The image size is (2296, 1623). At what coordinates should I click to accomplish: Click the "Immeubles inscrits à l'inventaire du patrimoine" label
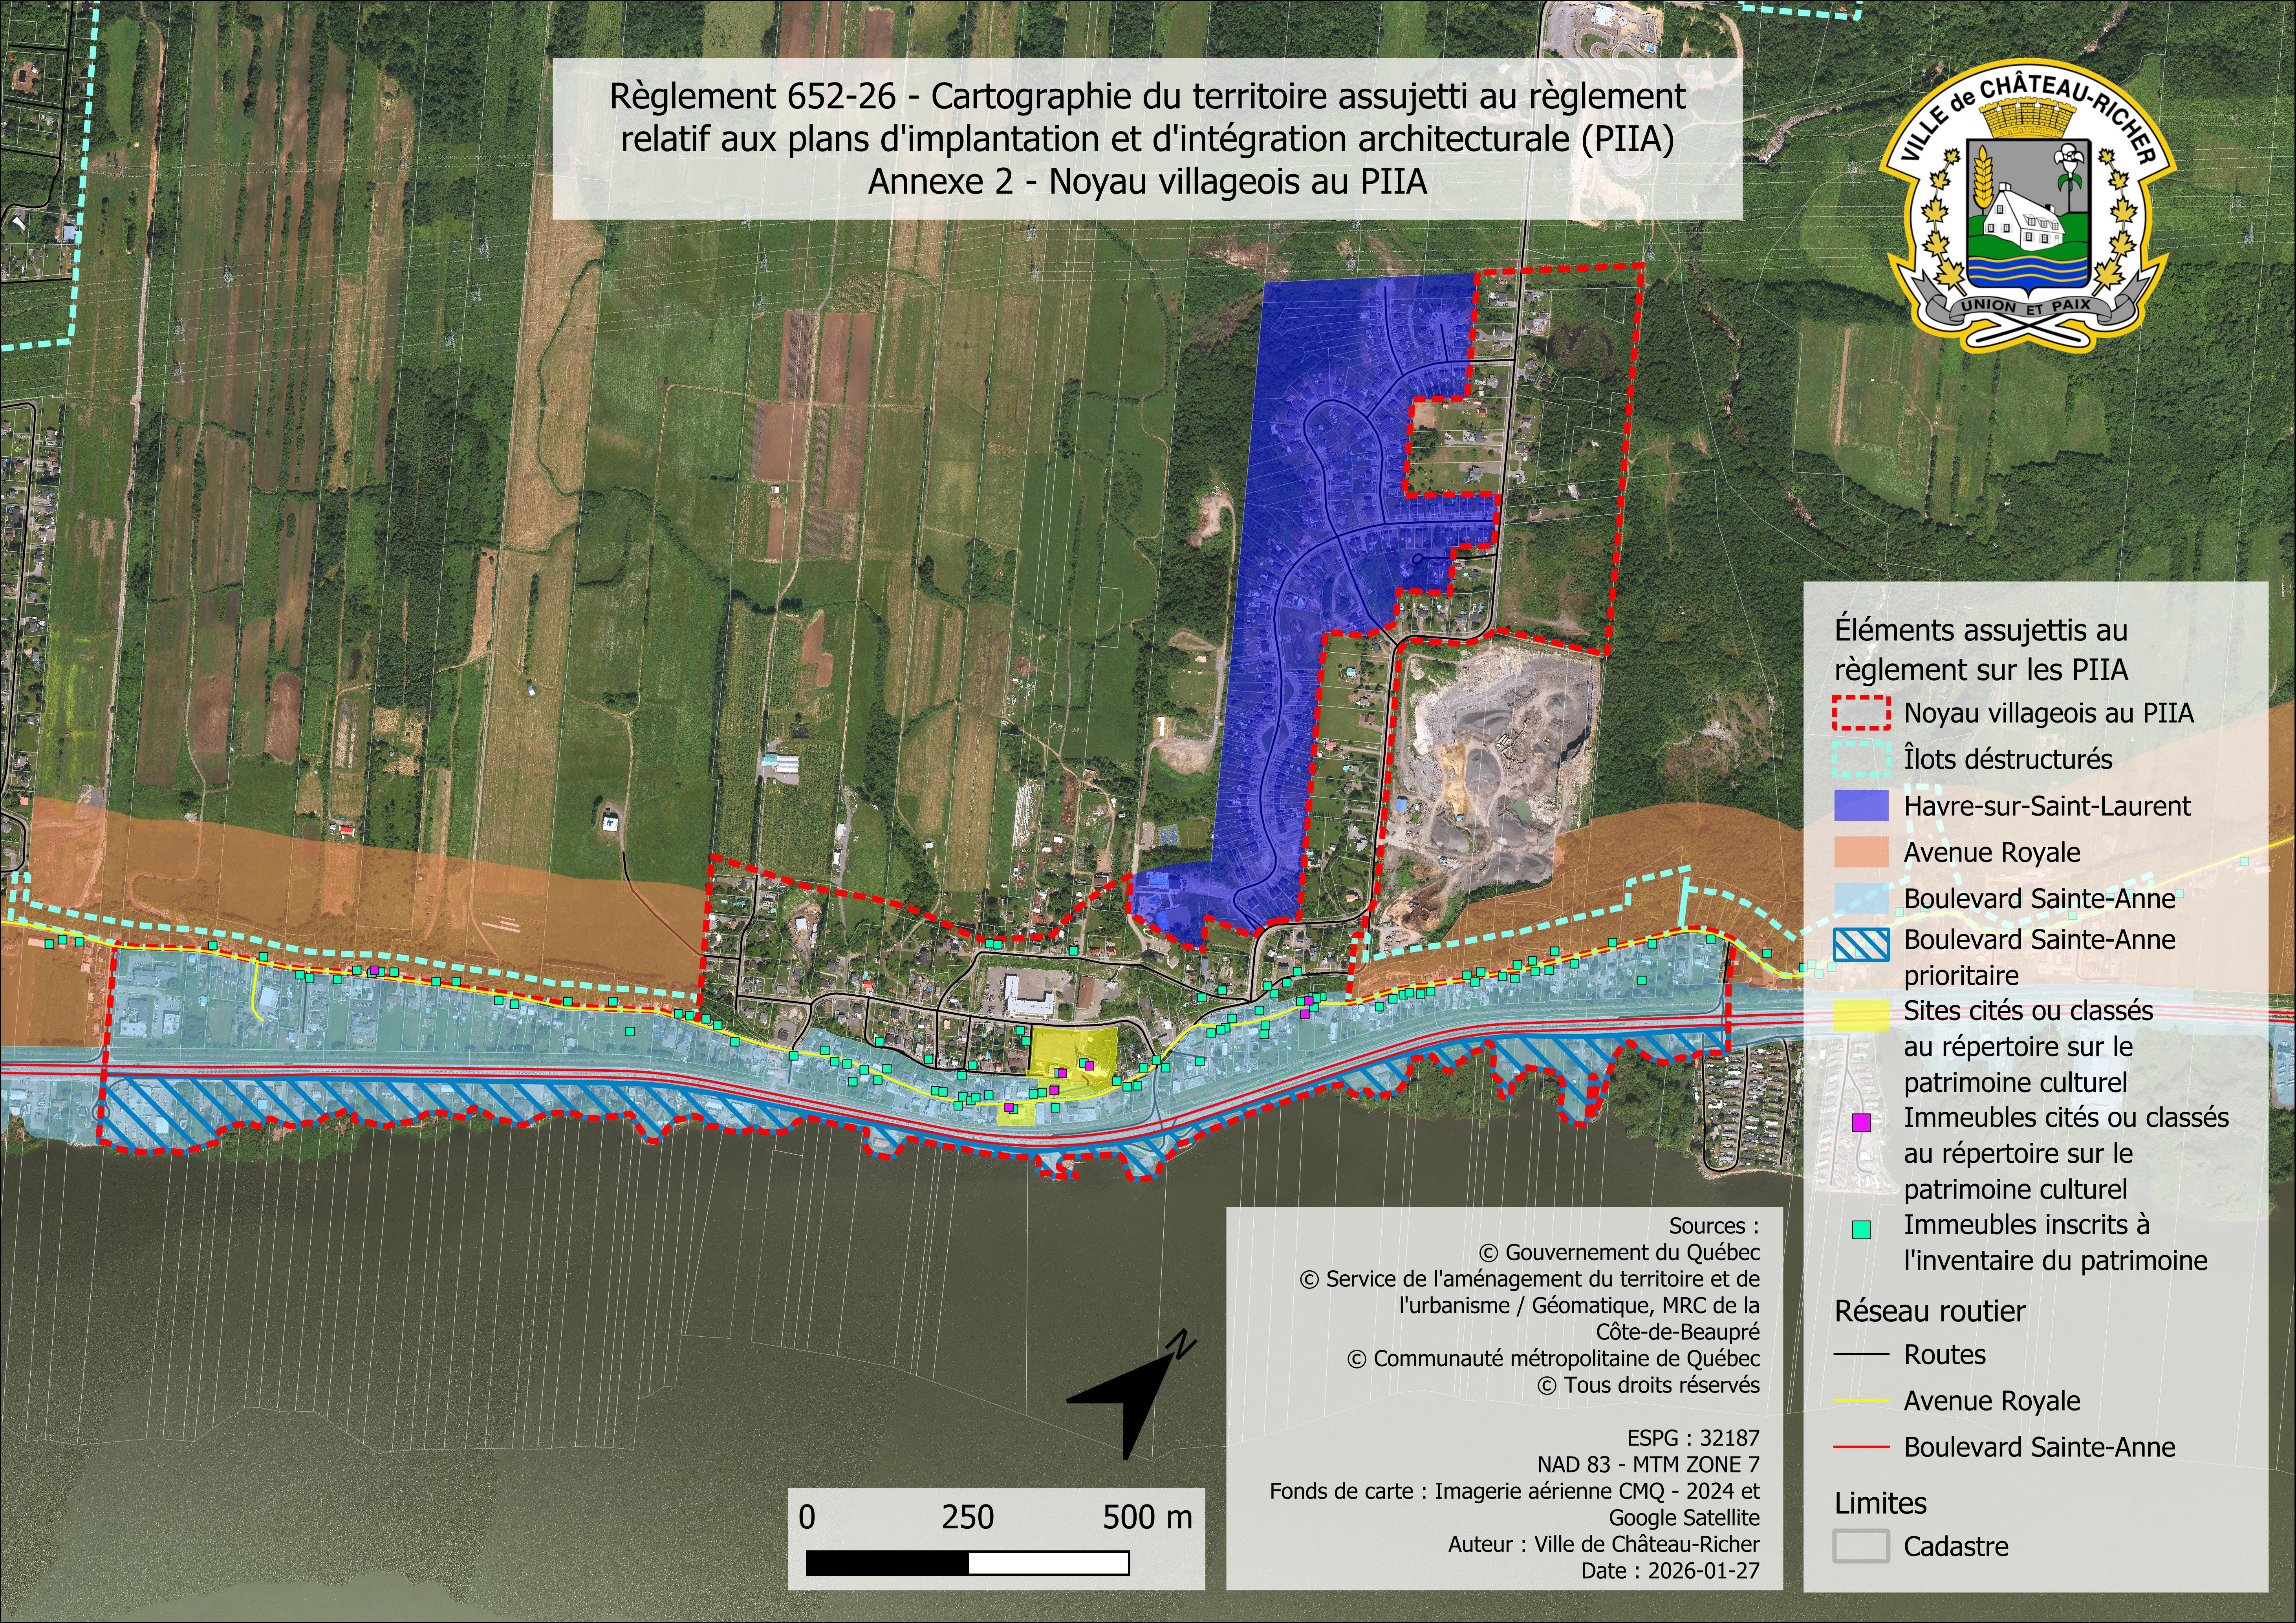(2056, 1242)
